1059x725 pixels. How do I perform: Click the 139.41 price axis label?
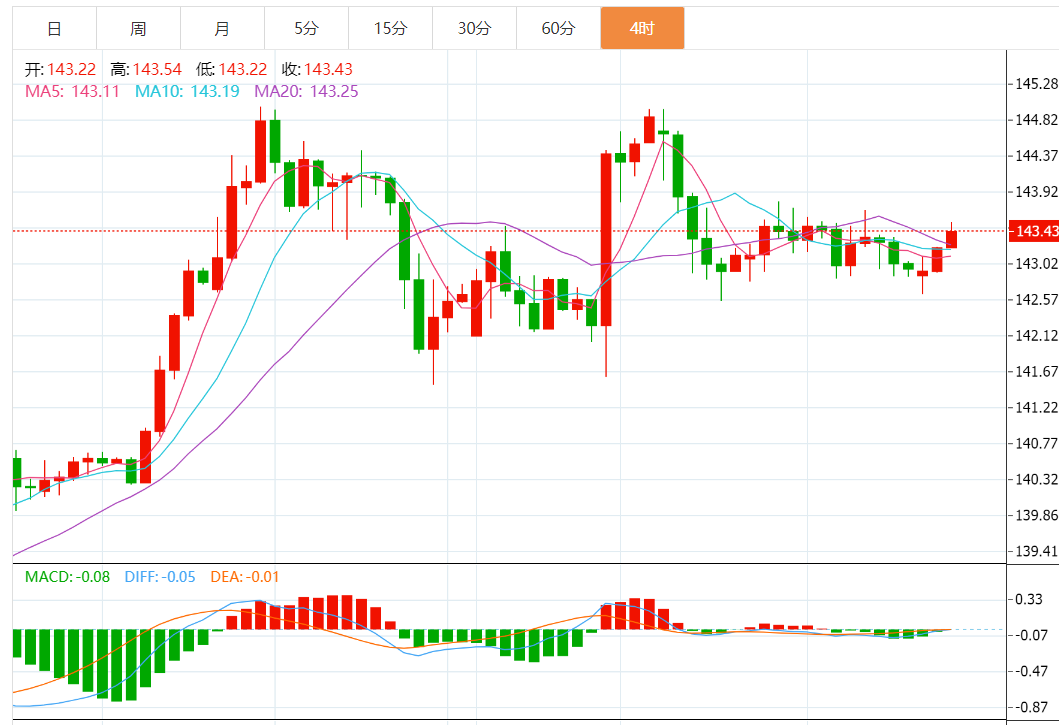1036,551
